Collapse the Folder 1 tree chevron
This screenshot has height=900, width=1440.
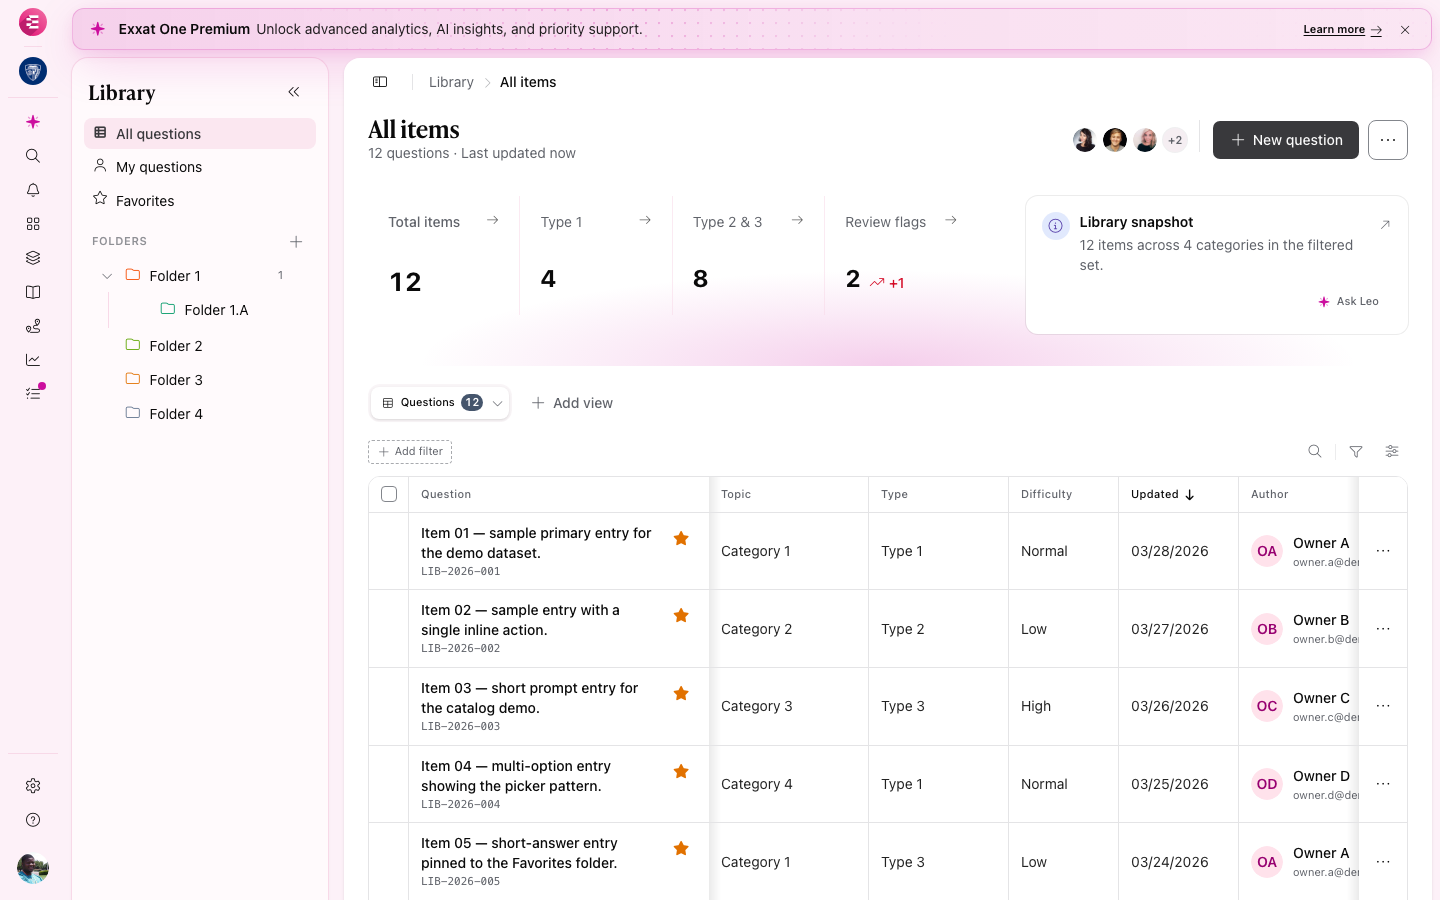point(107,276)
